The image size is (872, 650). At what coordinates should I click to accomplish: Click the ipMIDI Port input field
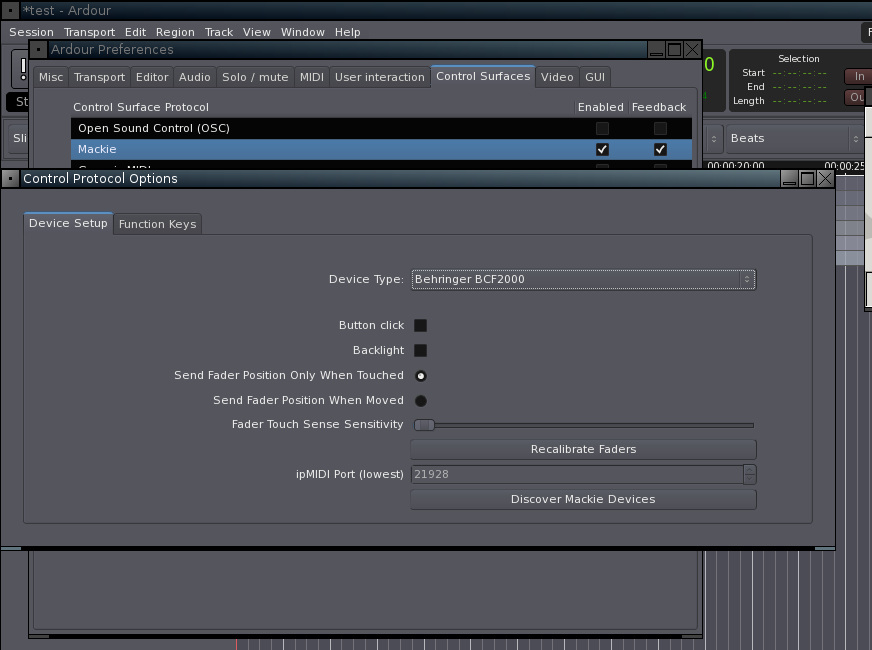click(x=575, y=474)
